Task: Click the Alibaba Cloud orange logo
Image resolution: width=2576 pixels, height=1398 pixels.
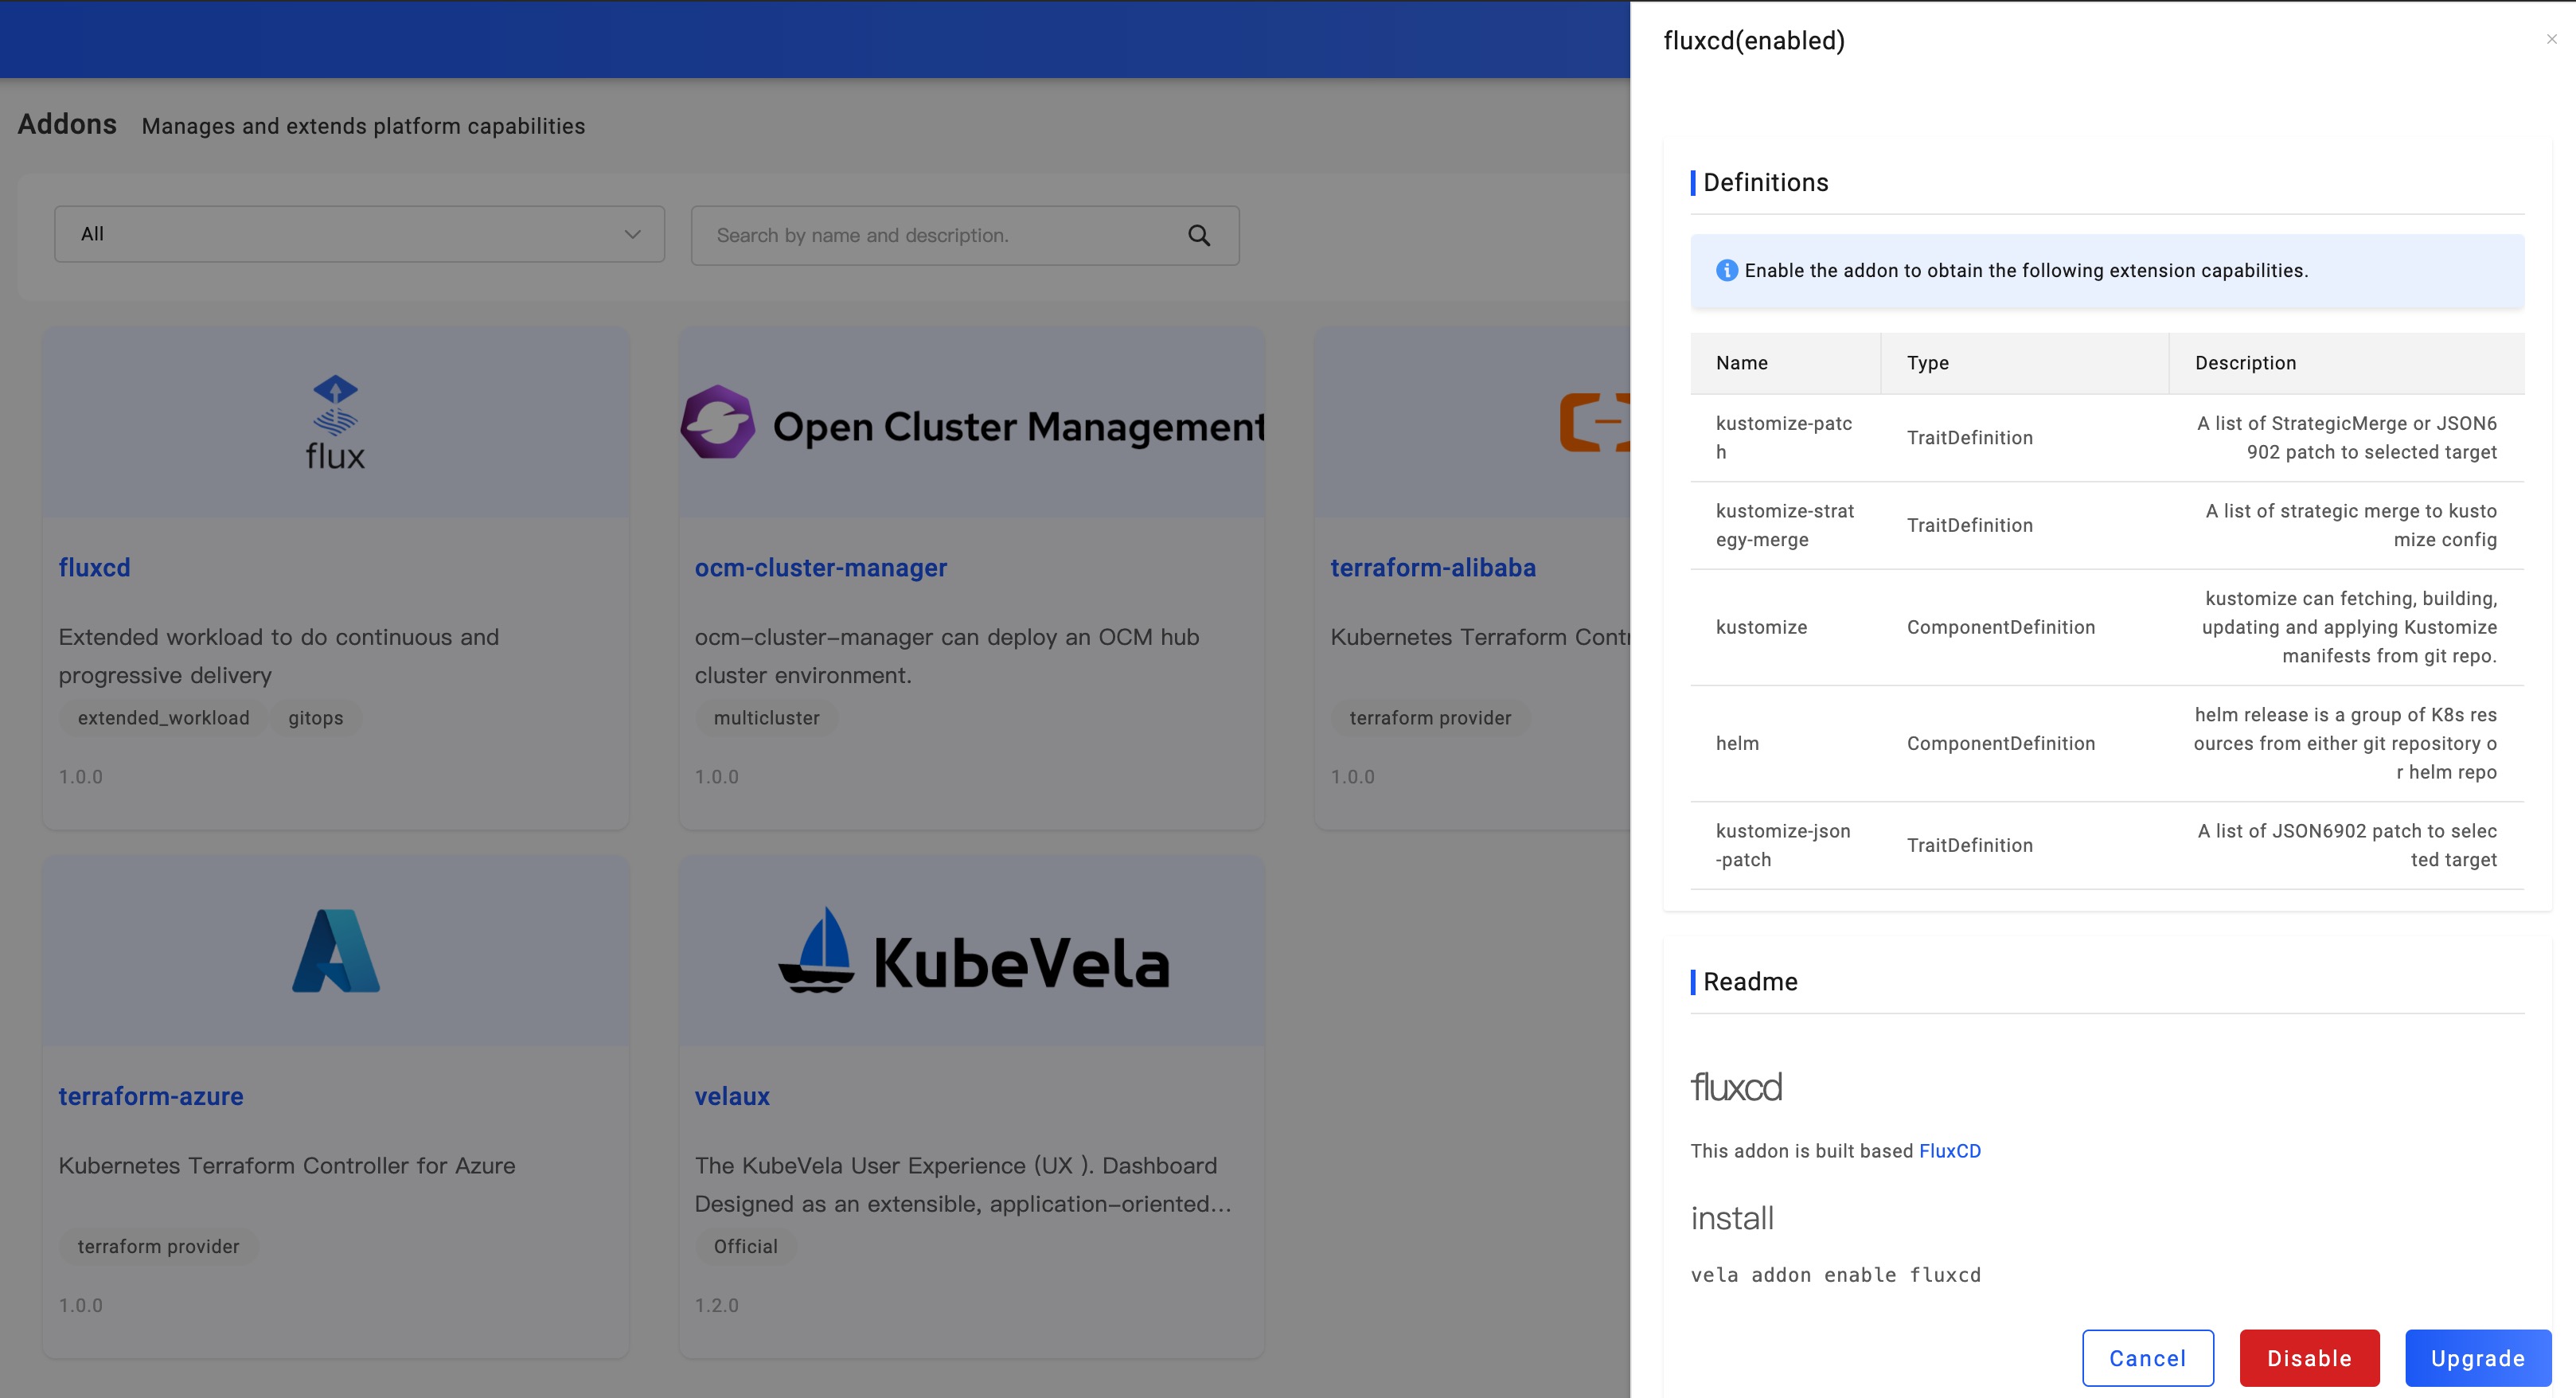Action: pyautogui.click(x=1595, y=422)
